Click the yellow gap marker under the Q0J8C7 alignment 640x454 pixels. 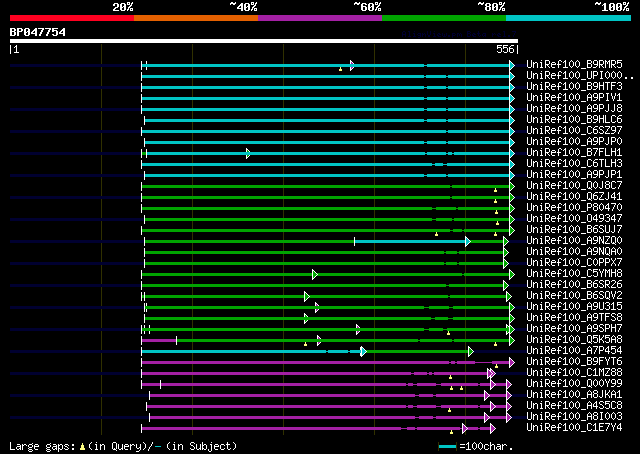(x=496, y=190)
